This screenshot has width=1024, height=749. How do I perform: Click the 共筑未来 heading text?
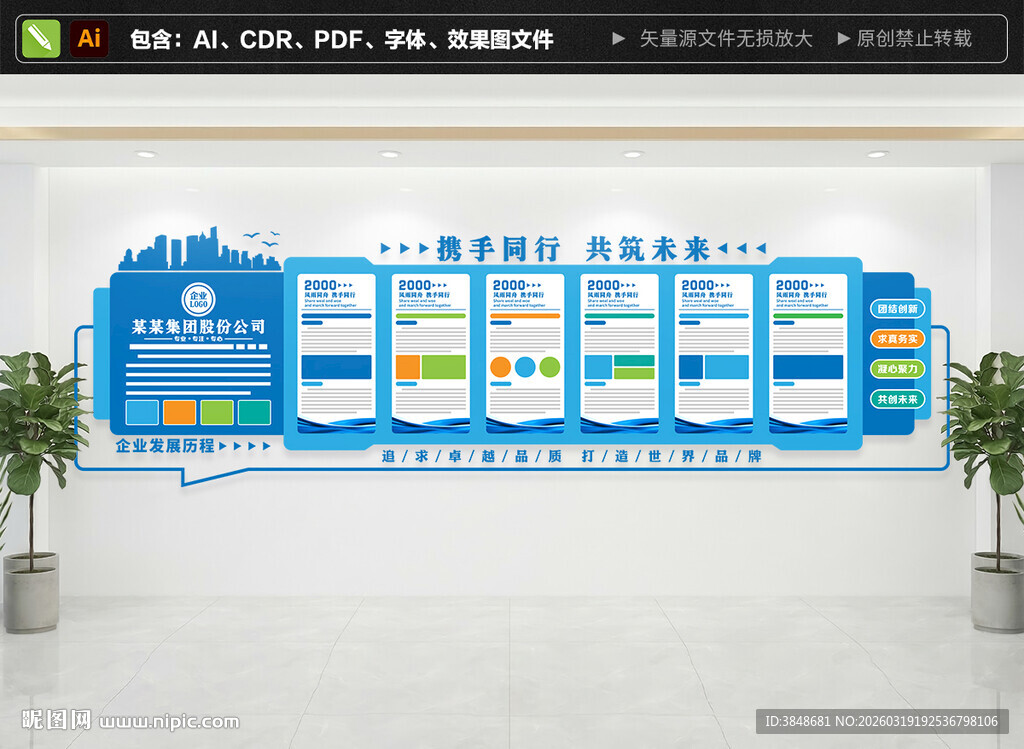pos(647,249)
